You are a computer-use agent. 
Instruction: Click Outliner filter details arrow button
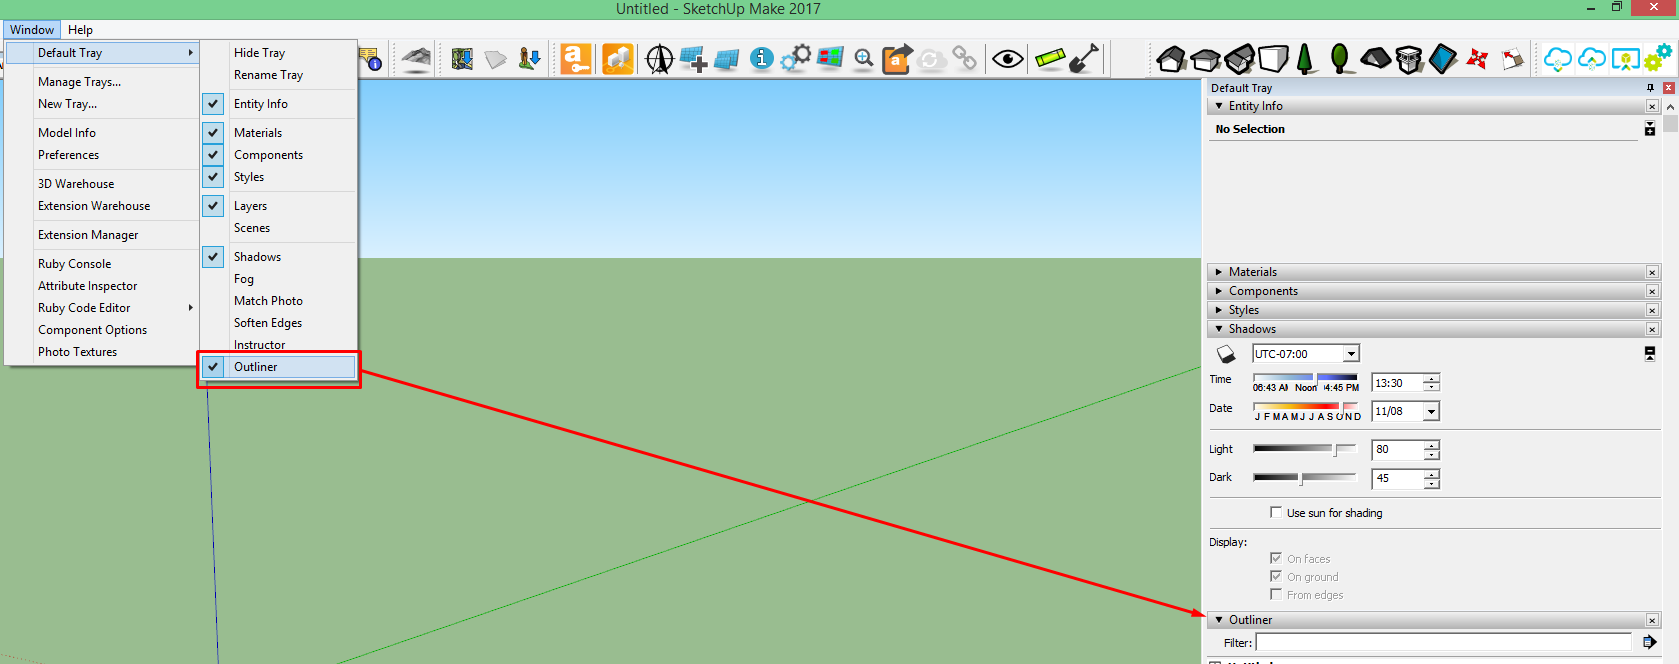(x=1649, y=642)
